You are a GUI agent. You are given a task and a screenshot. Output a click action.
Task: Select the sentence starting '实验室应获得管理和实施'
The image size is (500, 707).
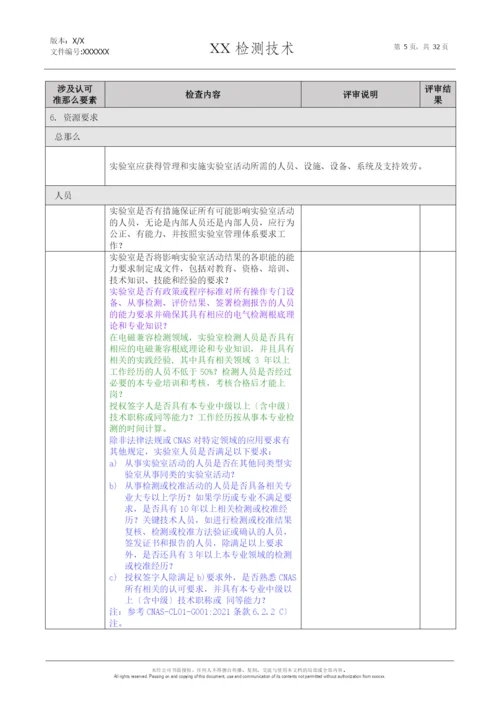[266, 166]
